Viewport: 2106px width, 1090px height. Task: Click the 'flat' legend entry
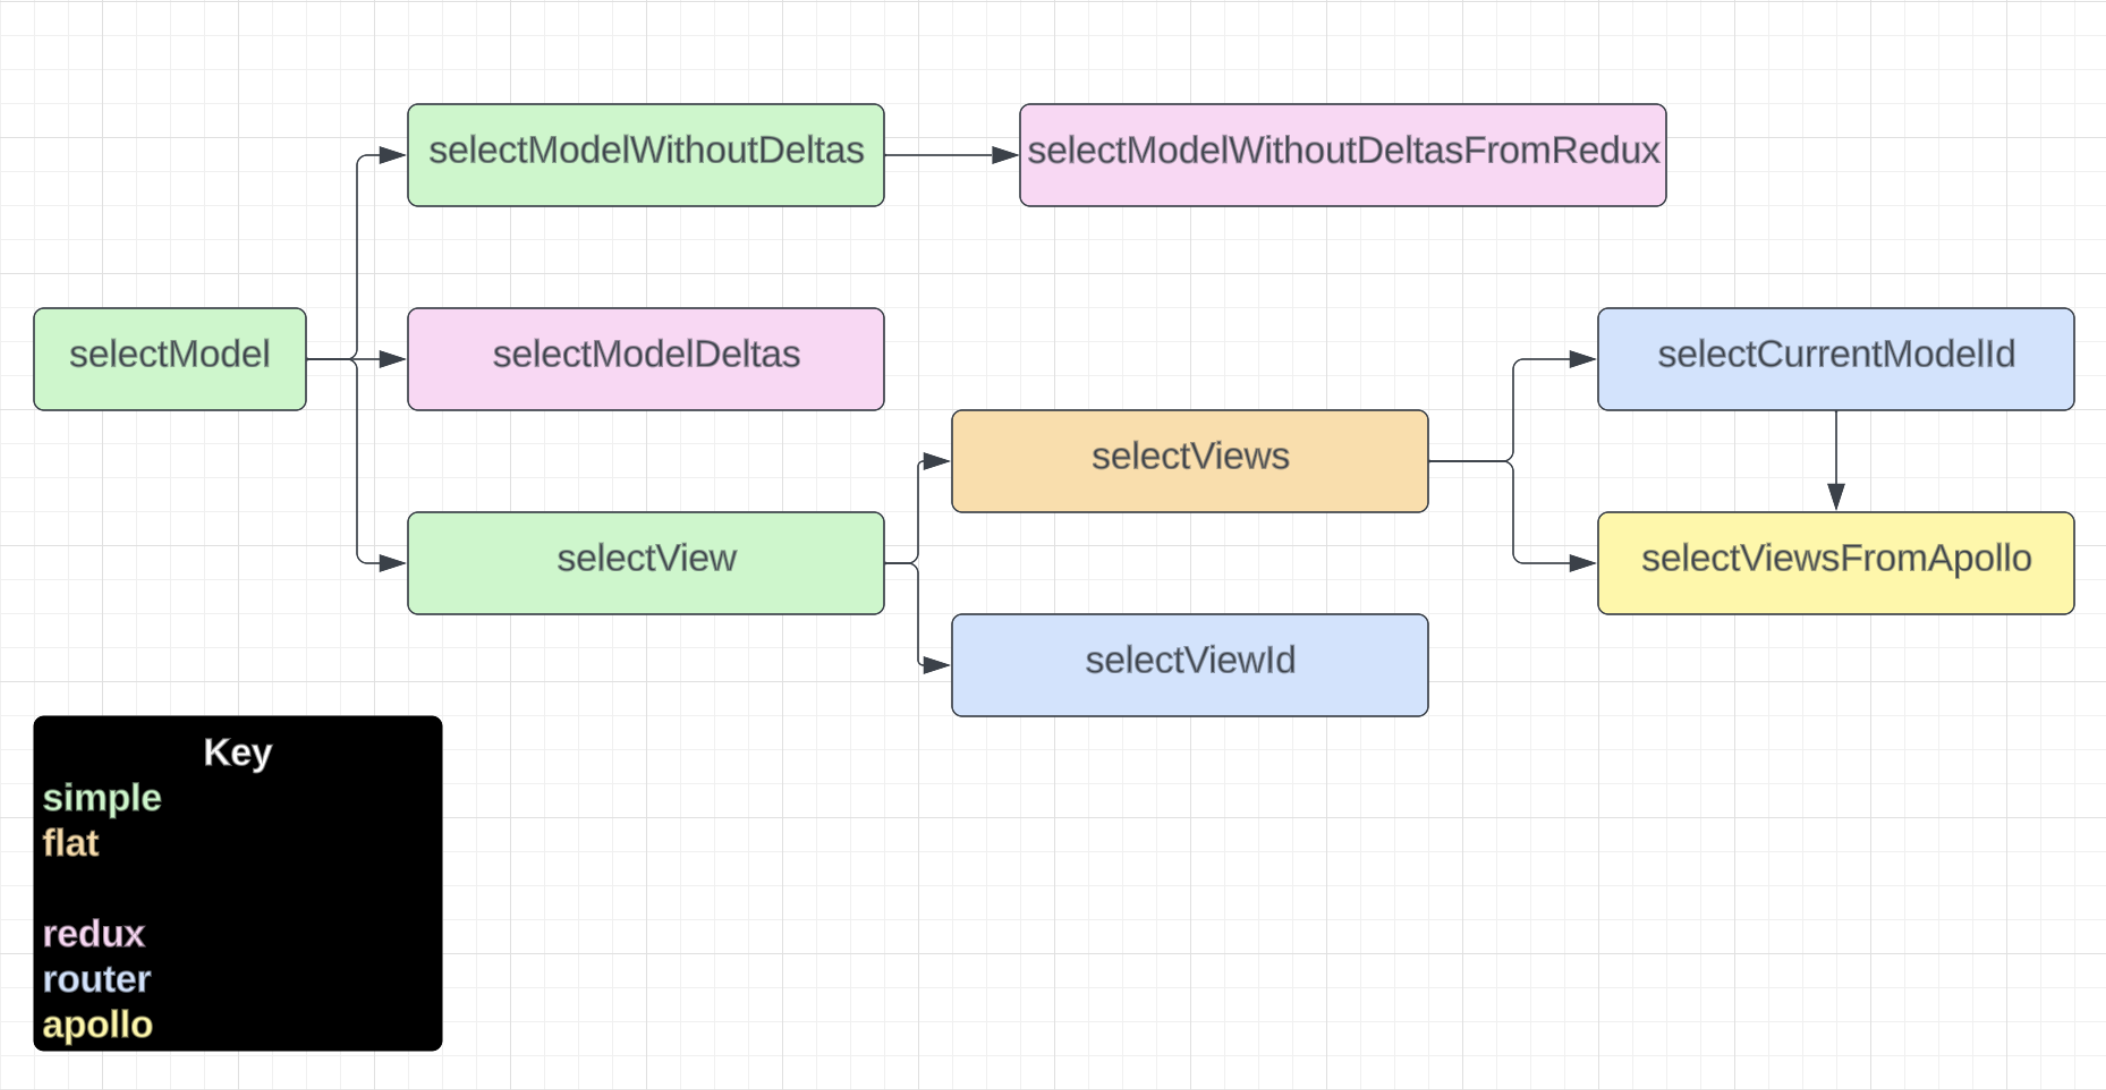(70, 843)
